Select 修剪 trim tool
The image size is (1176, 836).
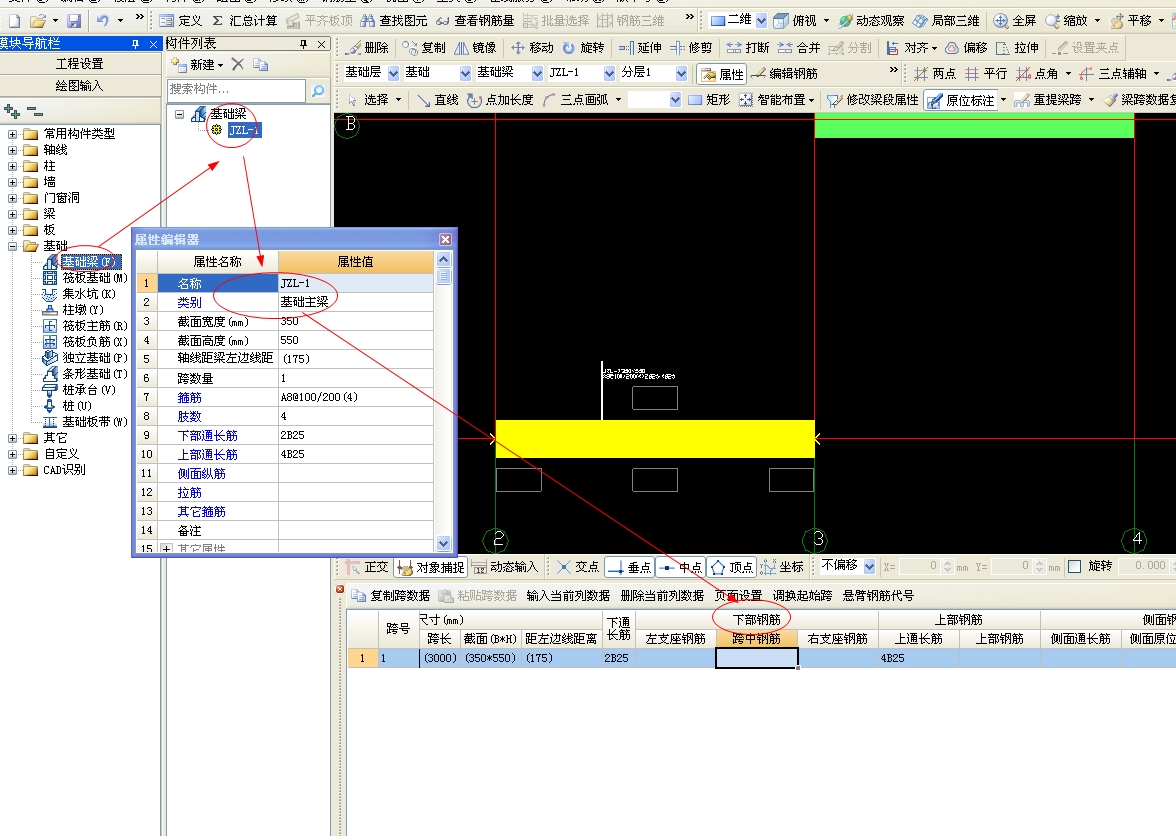pyautogui.click(x=691, y=48)
